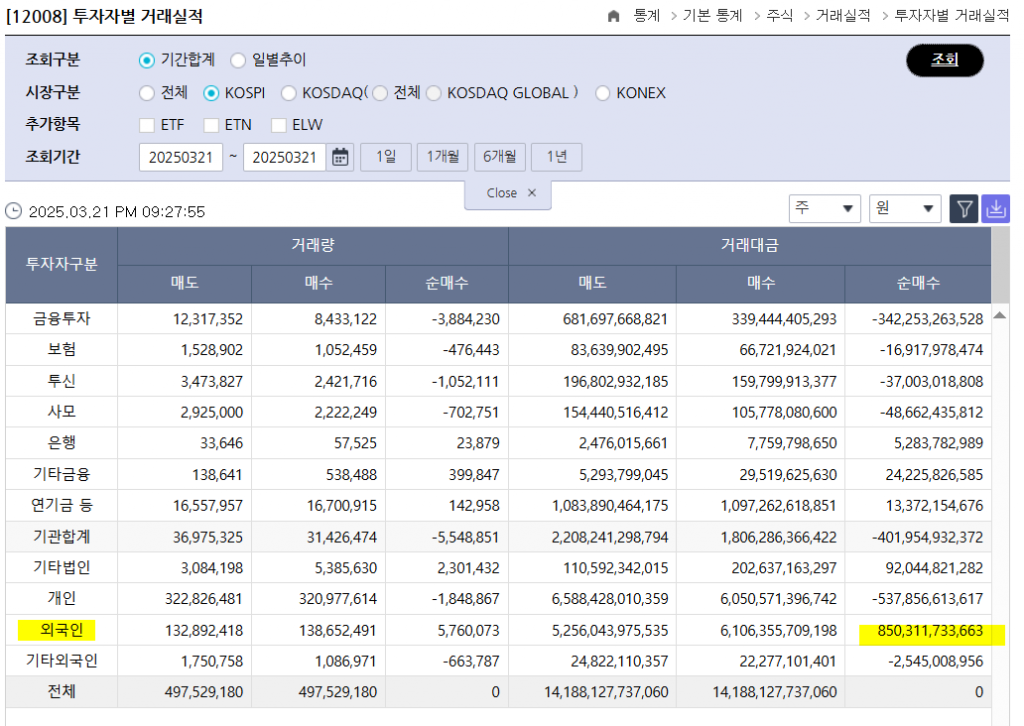Select the KOSDAQ market radio button

click(289, 93)
